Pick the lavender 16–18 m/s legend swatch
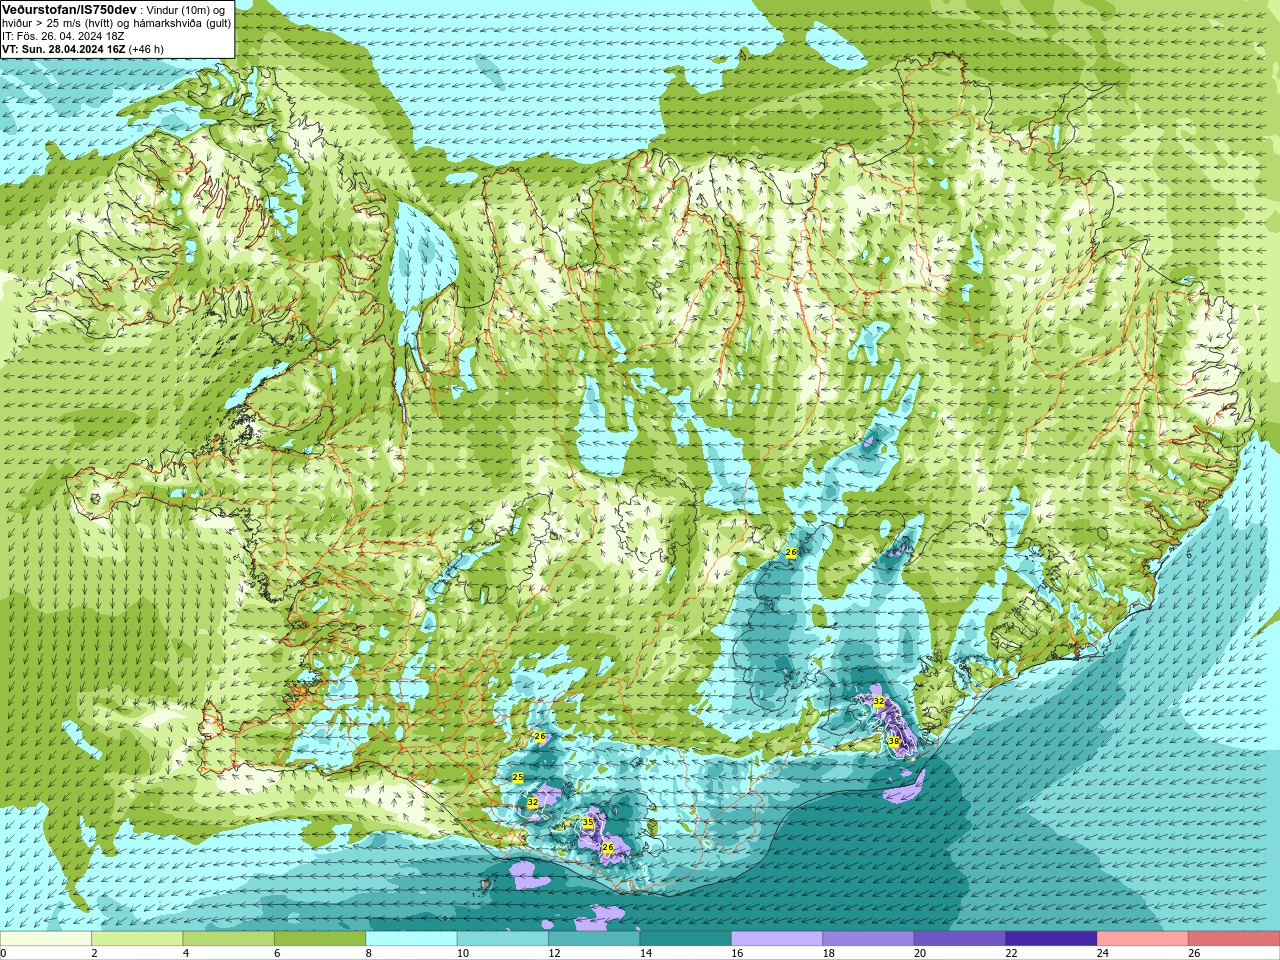This screenshot has width=1280, height=960. pyautogui.click(x=777, y=939)
